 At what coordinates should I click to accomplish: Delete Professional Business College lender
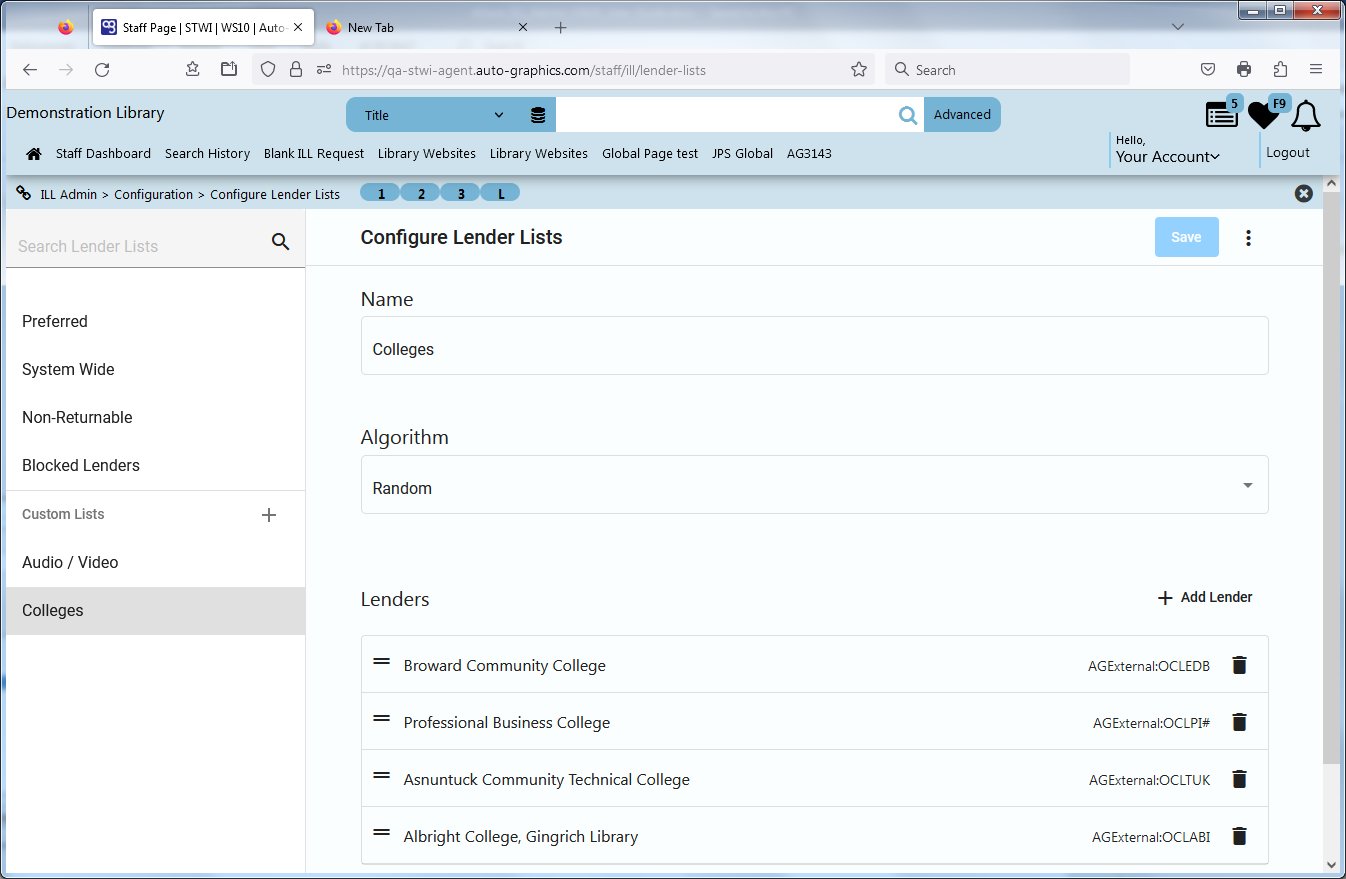click(1239, 722)
